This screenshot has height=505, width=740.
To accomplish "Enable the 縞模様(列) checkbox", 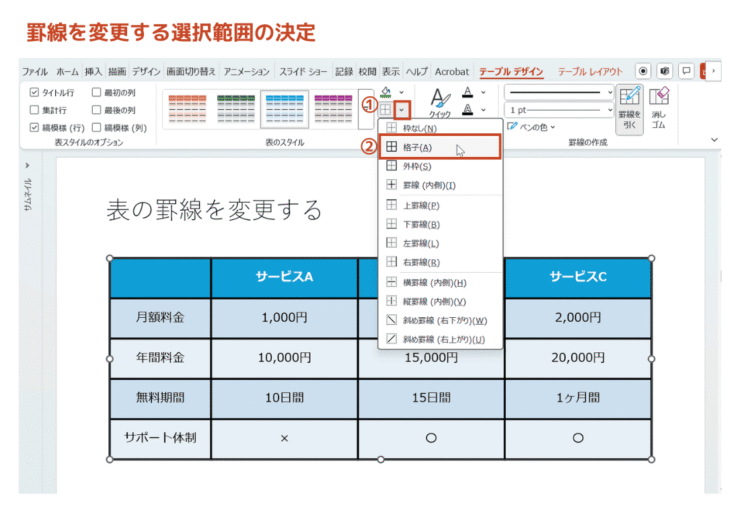I will [96, 127].
